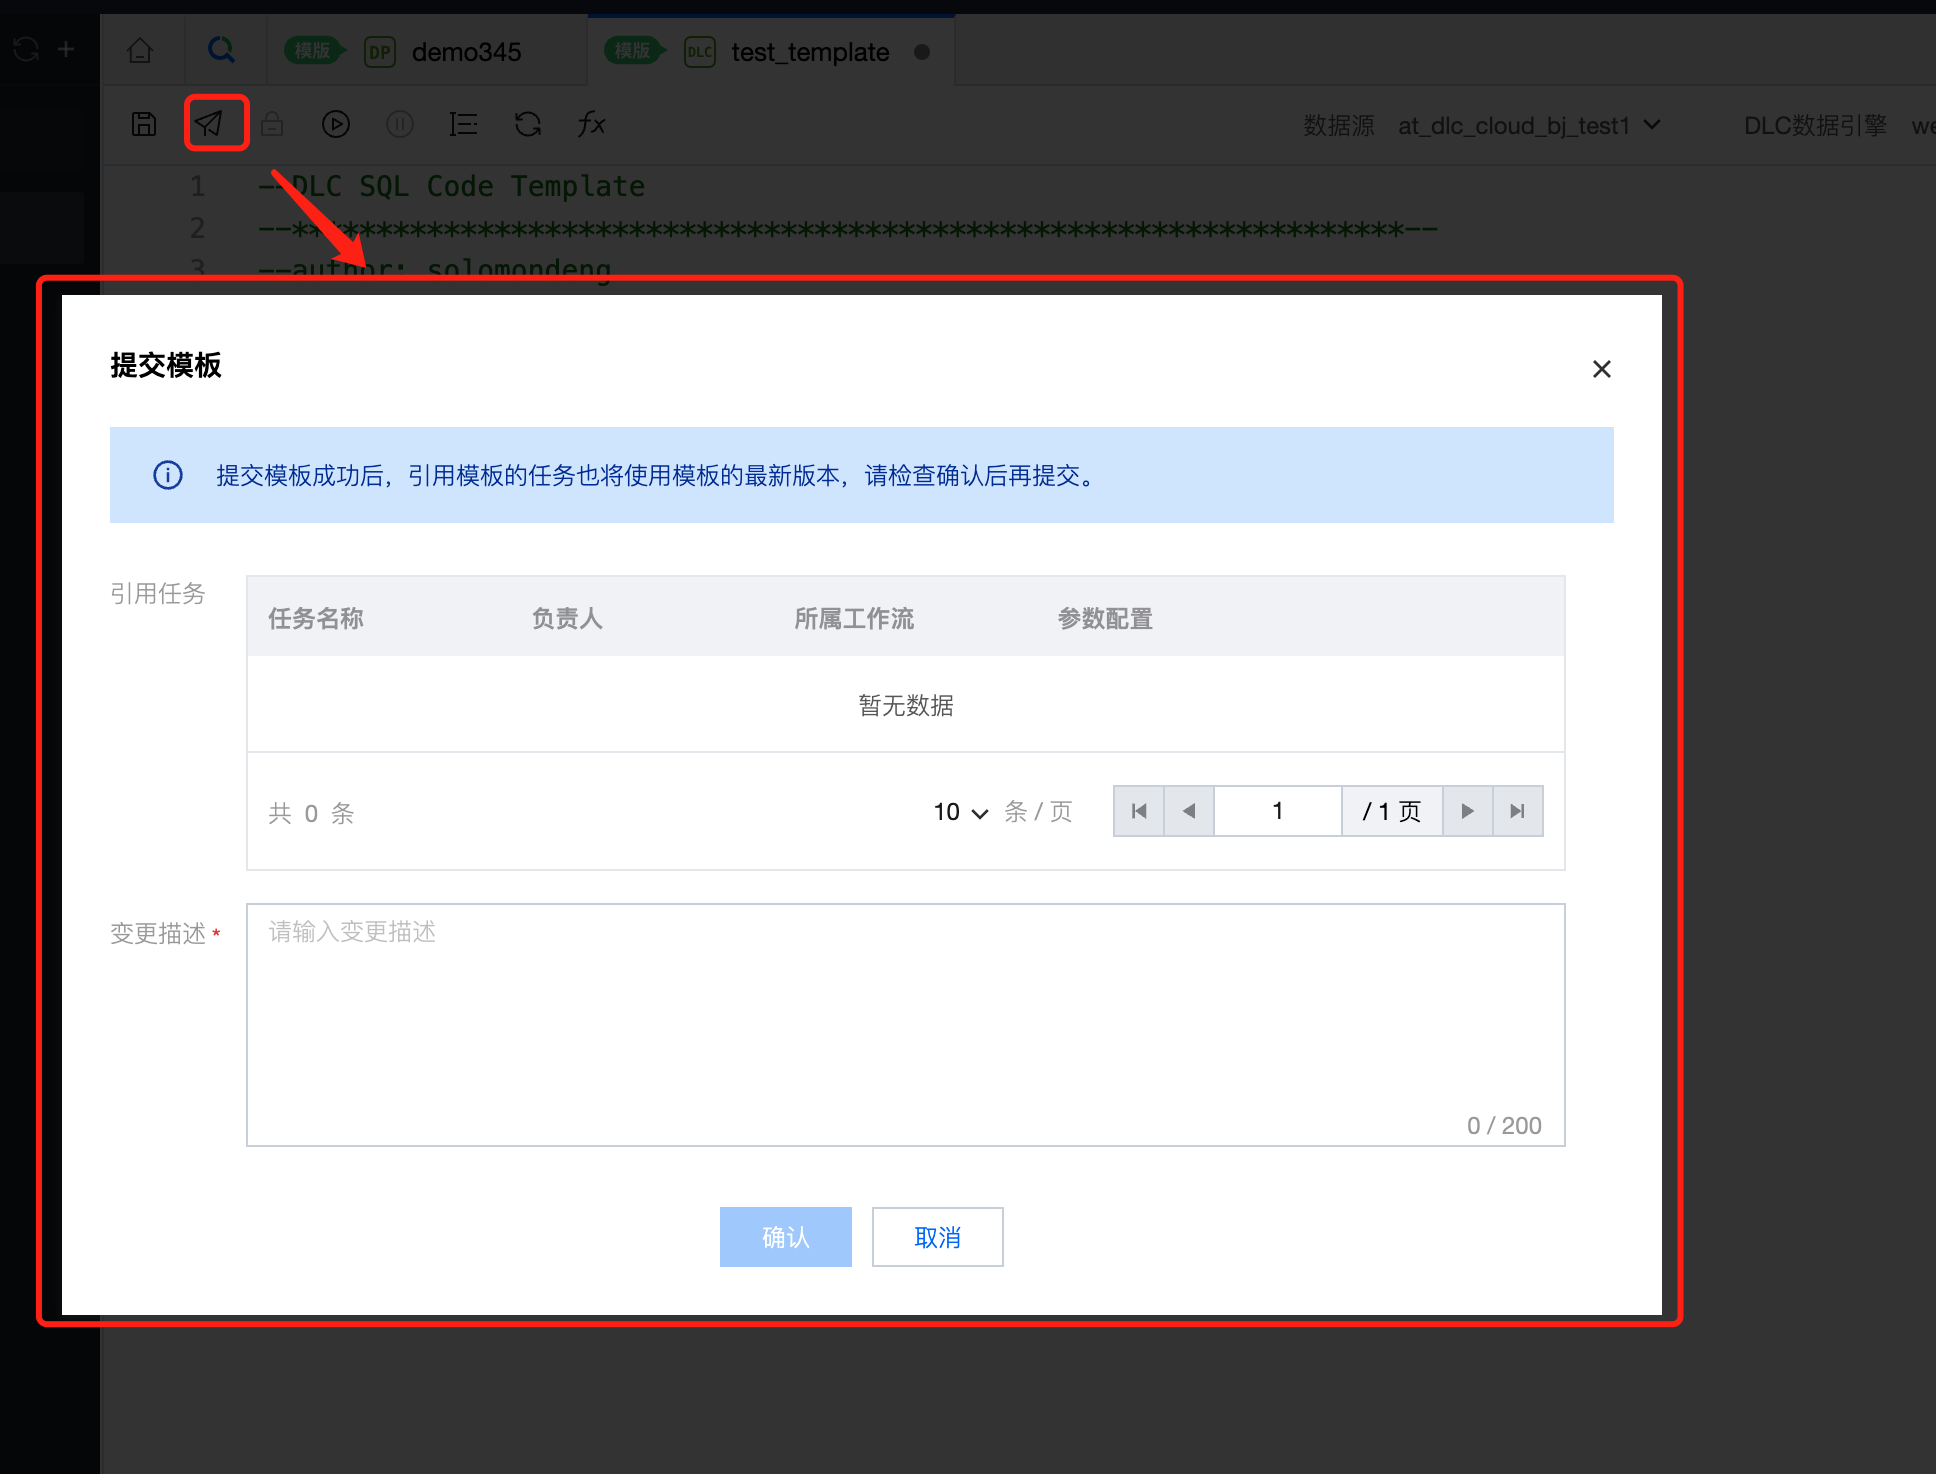The width and height of the screenshot is (1936, 1474).
Task: Close the 提交模板 dialog with X
Action: pyautogui.click(x=1601, y=369)
